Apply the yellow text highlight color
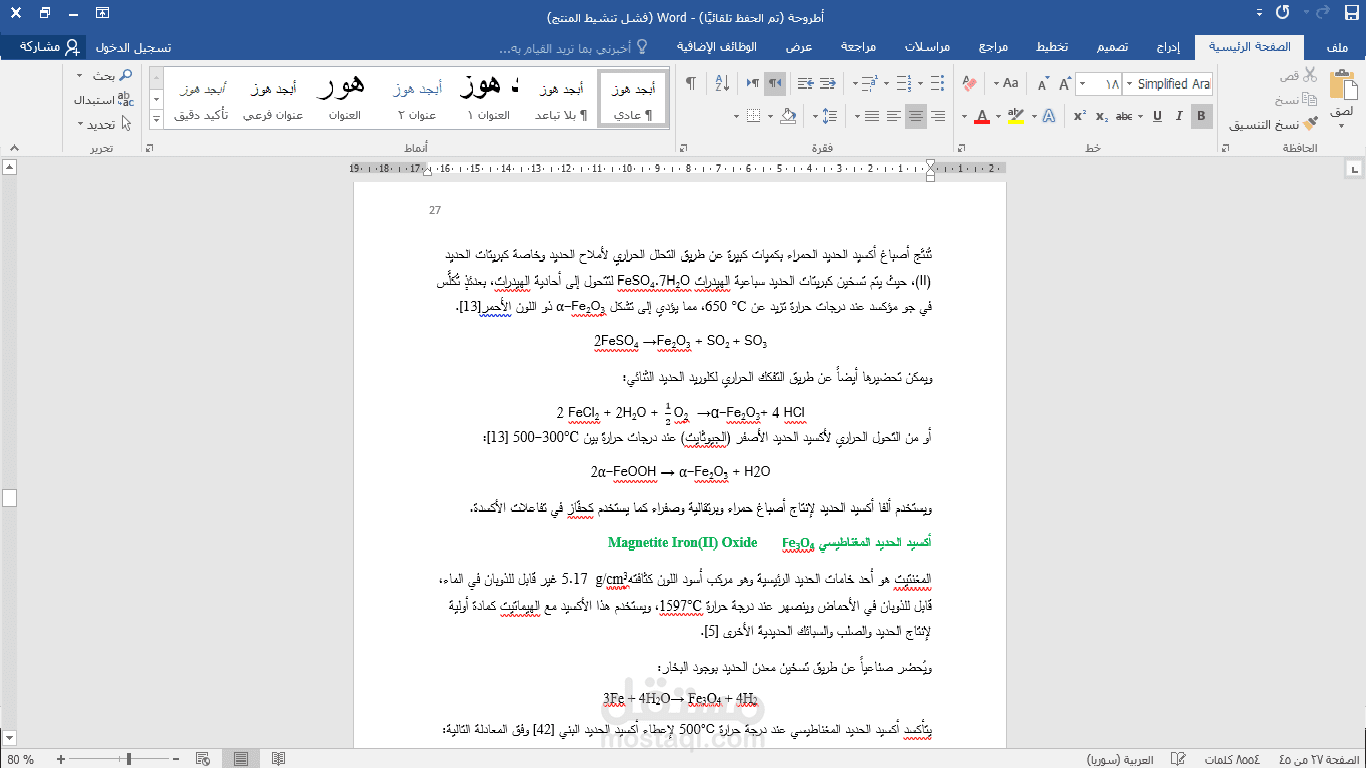 point(1016,116)
